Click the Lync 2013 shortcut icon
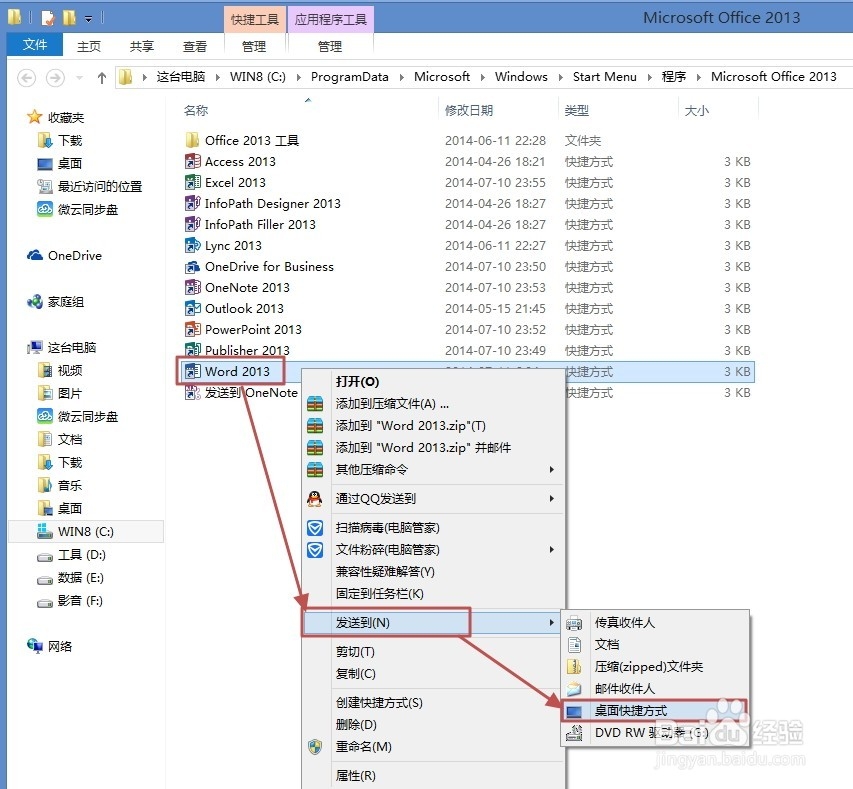Image resolution: width=853 pixels, height=789 pixels. pyautogui.click(x=193, y=245)
